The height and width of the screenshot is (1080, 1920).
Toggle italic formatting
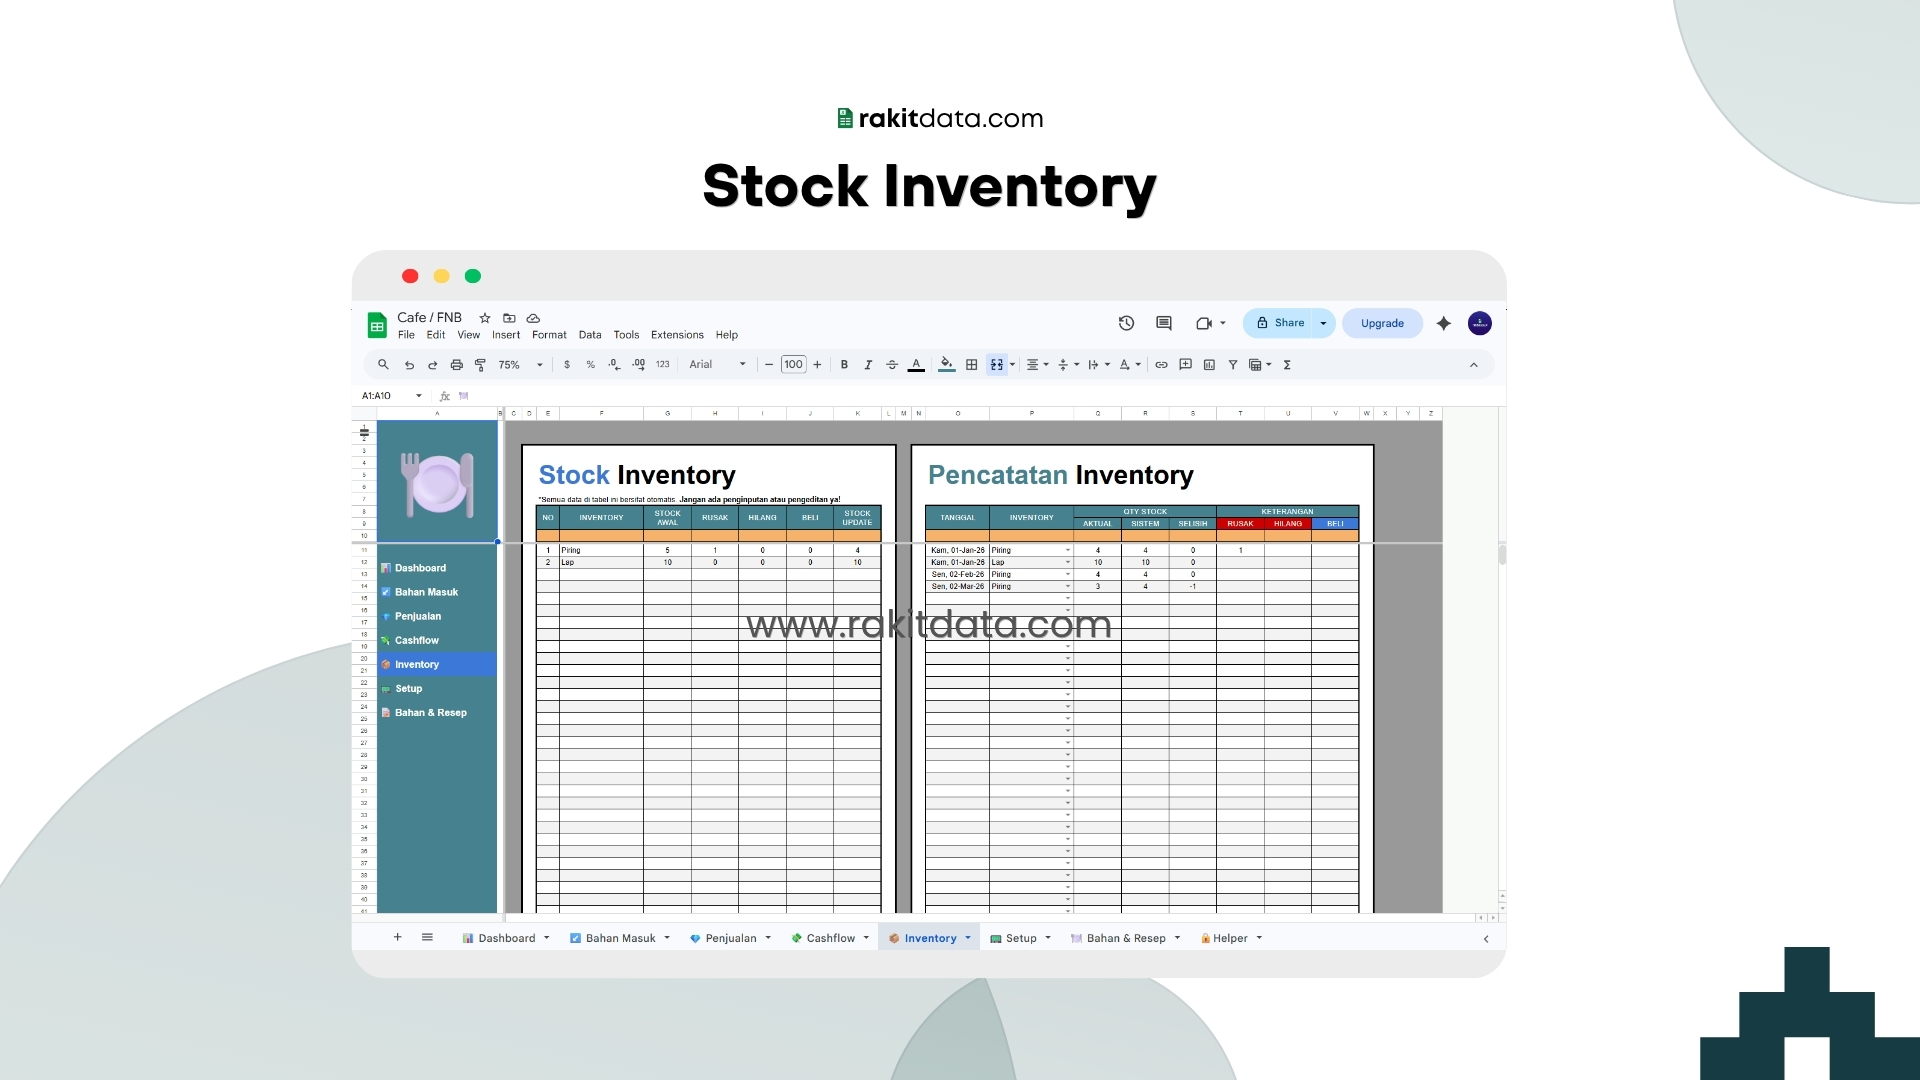[x=868, y=365]
